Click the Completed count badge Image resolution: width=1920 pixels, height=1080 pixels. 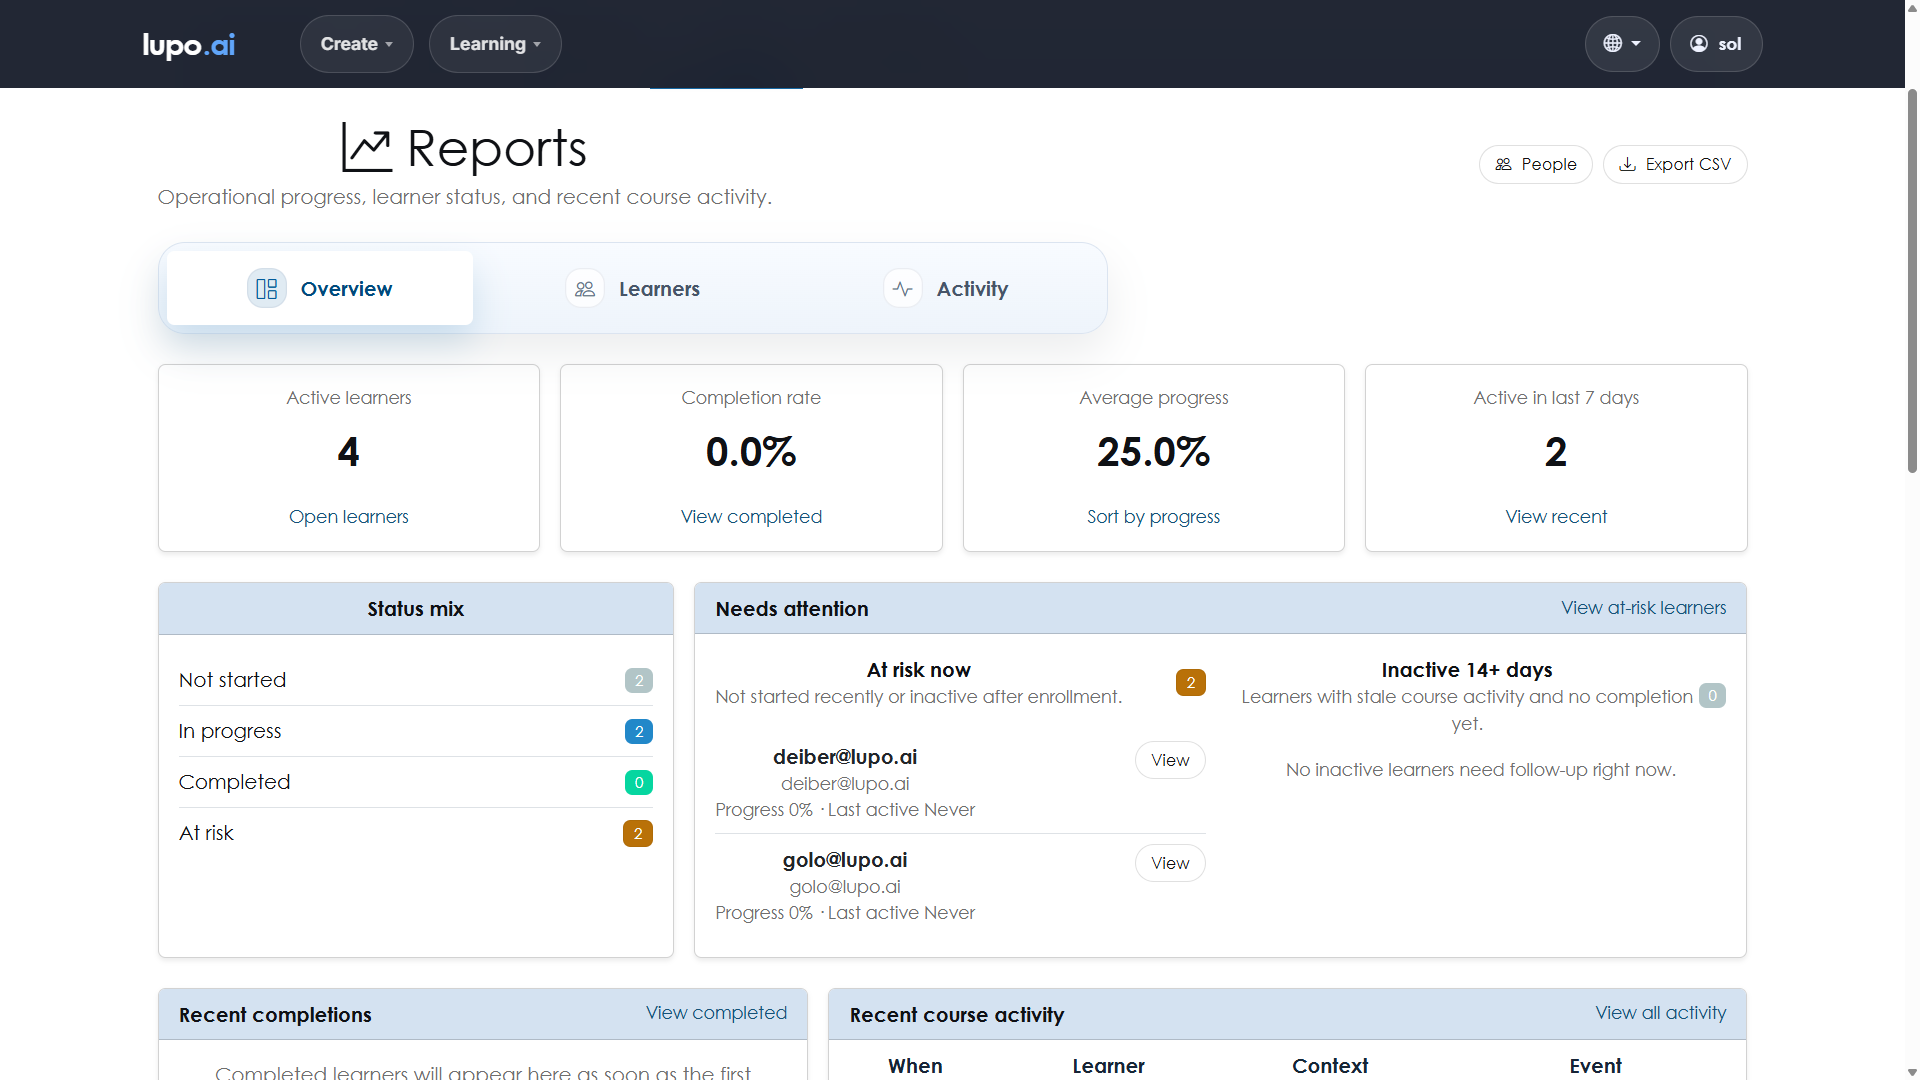point(639,783)
